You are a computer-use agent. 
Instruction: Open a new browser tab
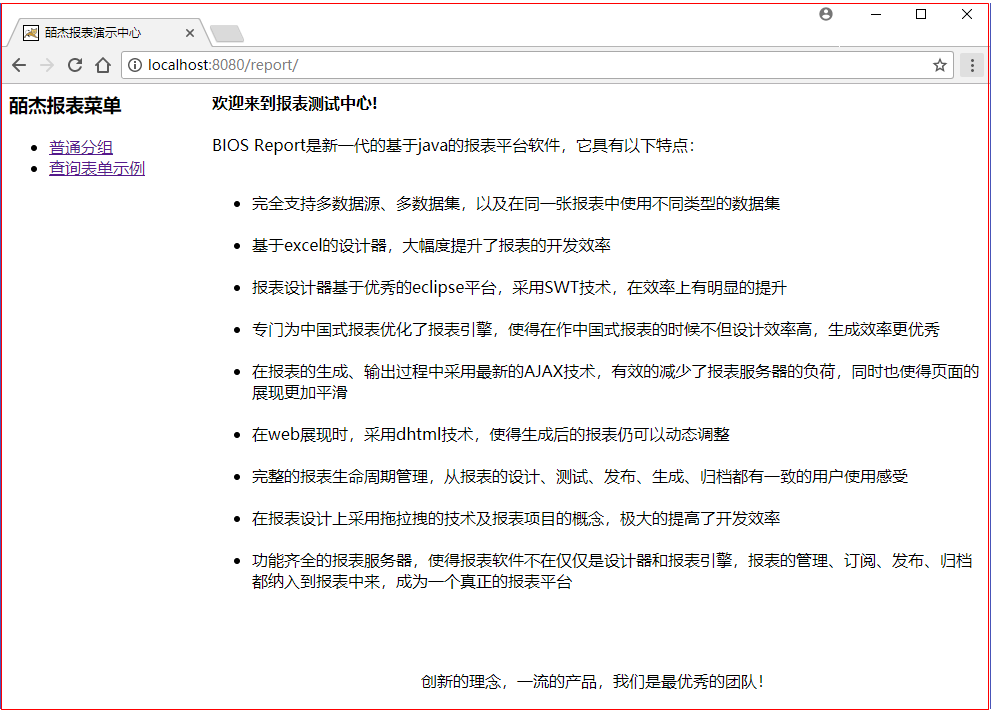[227, 34]
